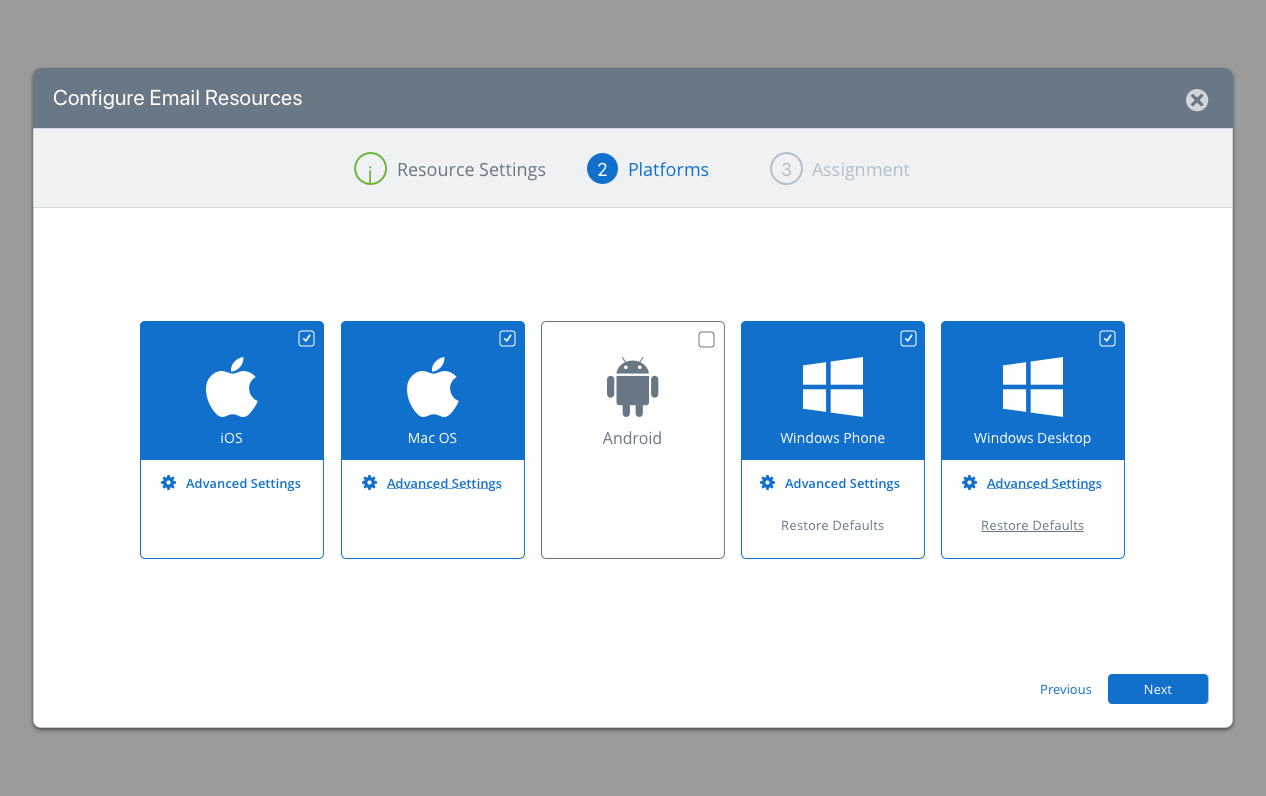Click the gear icon under Windows Desktop
The image size is (1266, 796).
point(969,483)
